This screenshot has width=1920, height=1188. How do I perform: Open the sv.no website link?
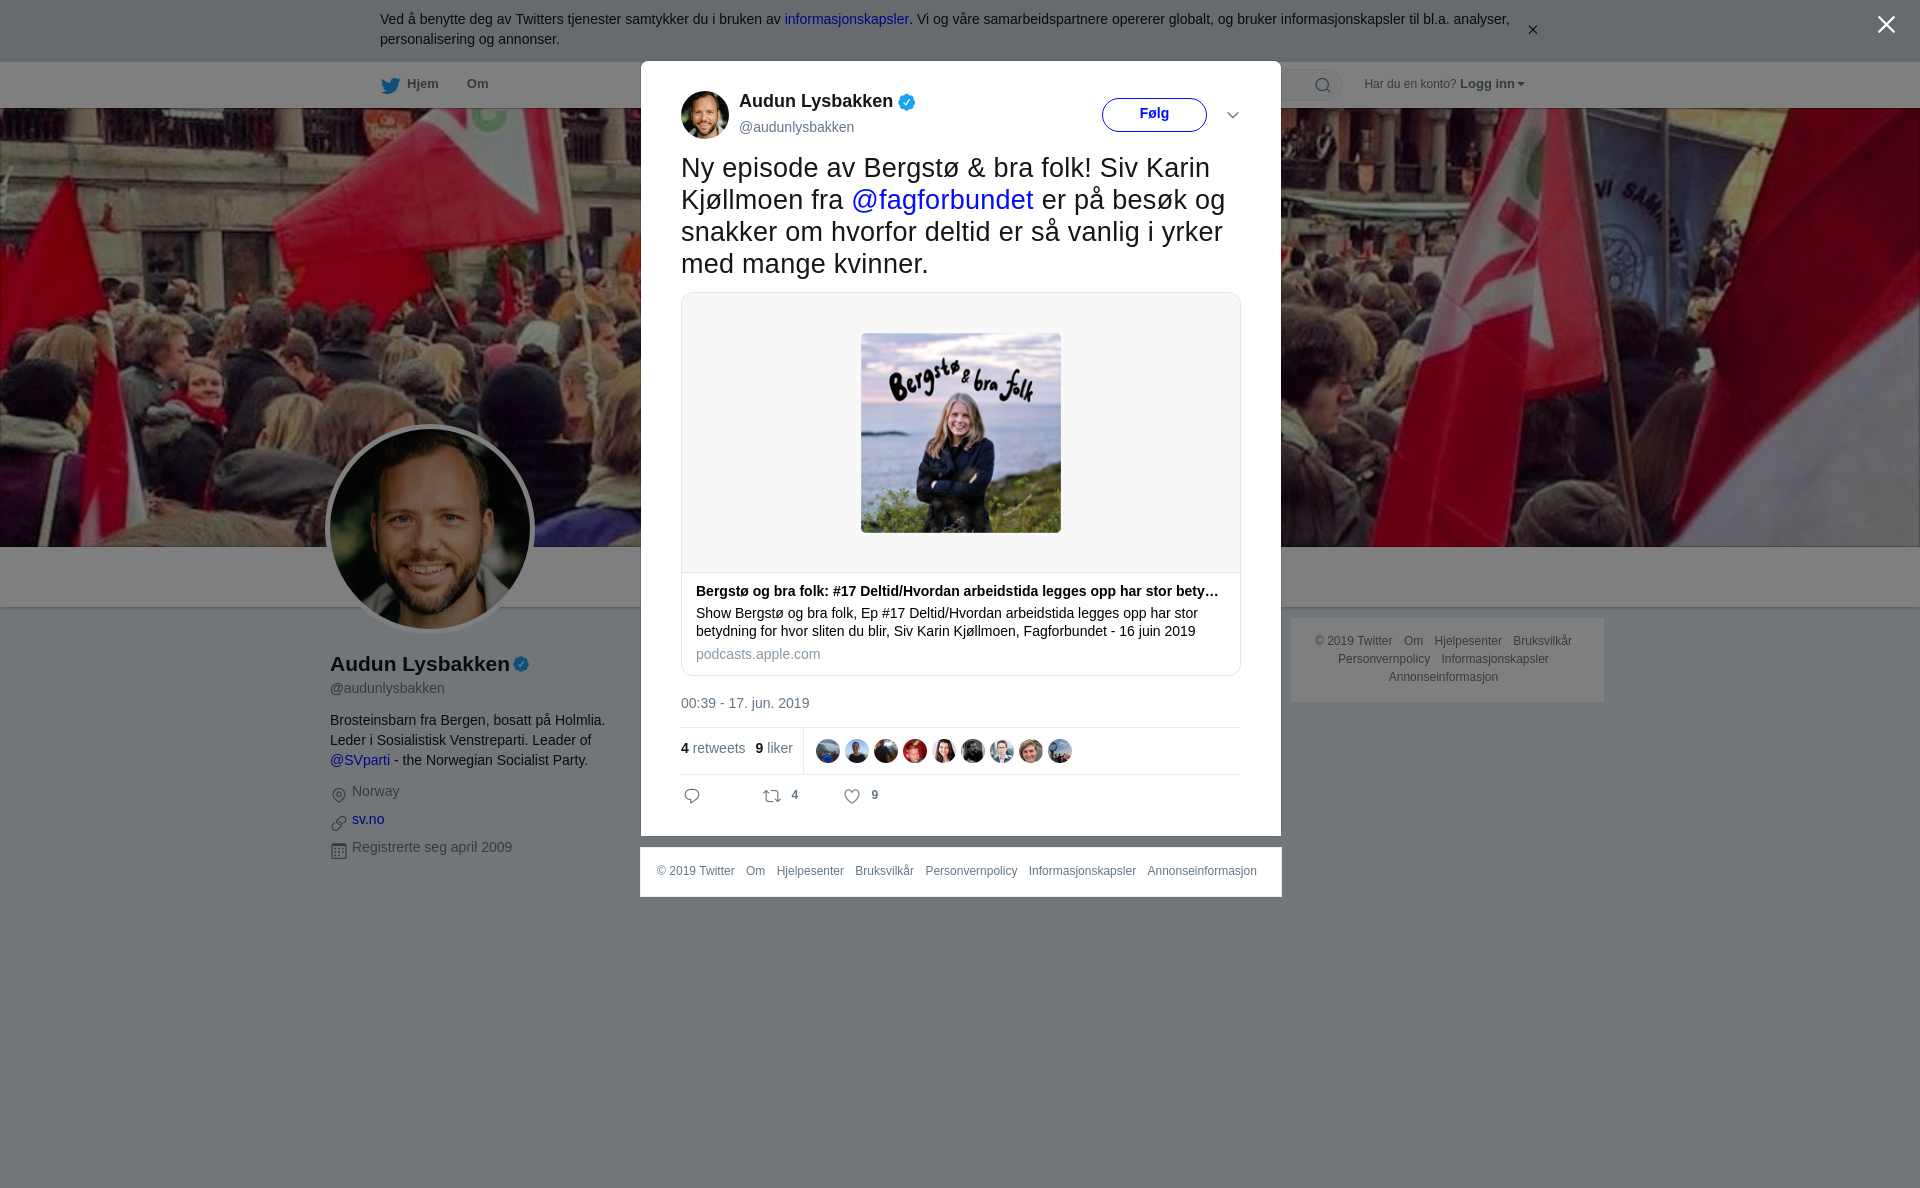tap(368, 819)
